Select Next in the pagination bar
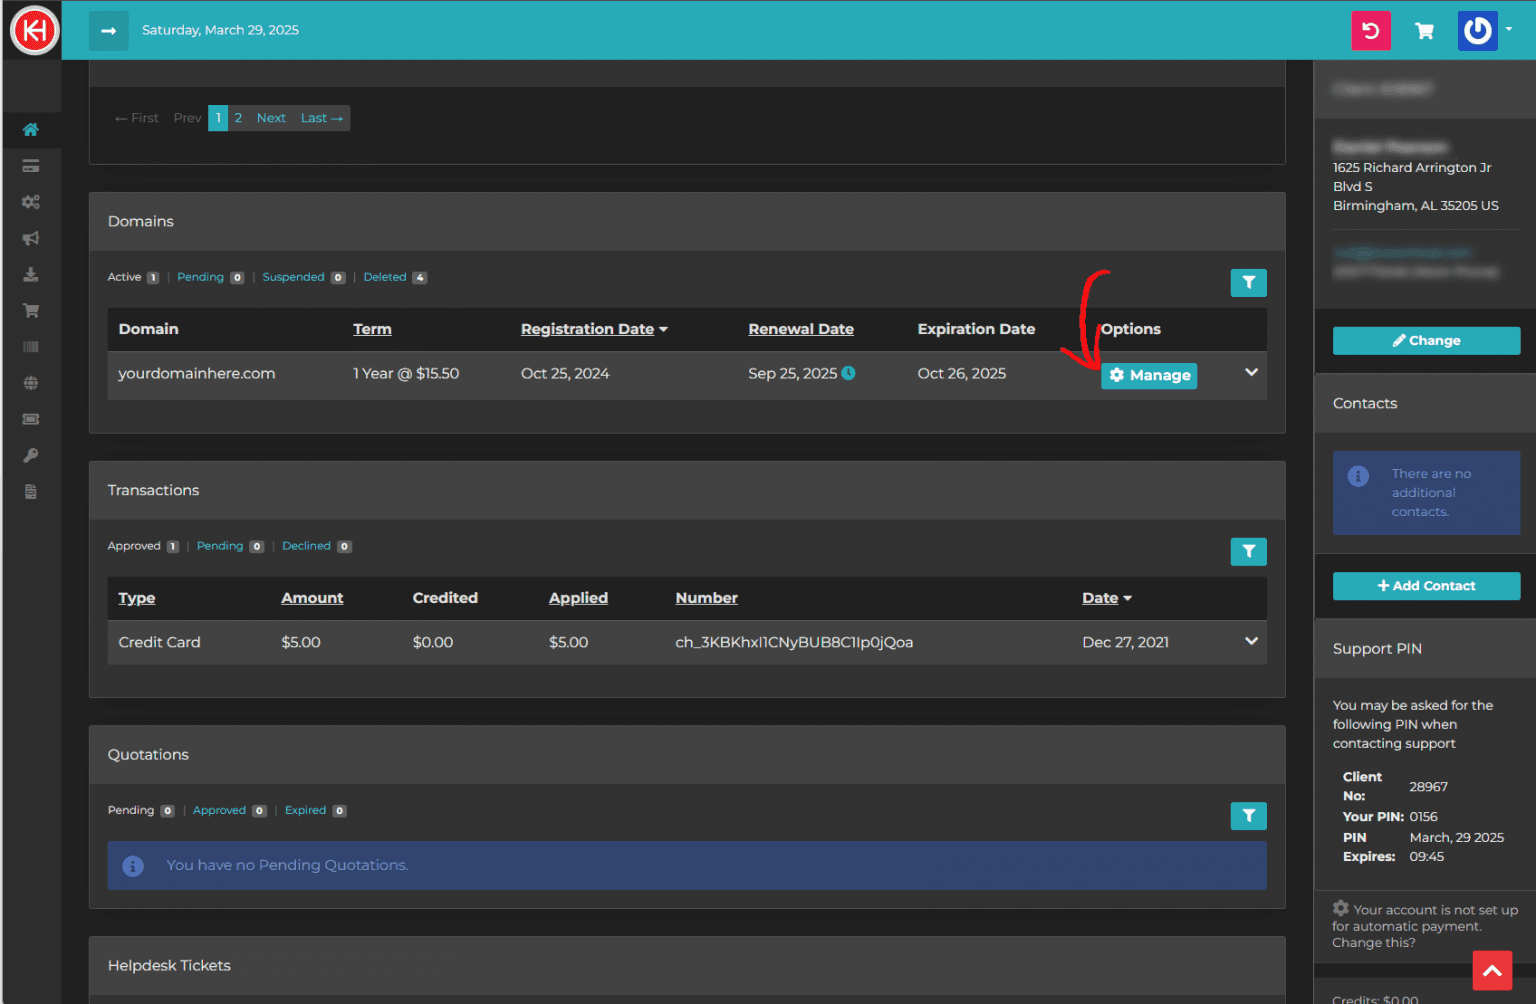 click(x=271, y=118)
